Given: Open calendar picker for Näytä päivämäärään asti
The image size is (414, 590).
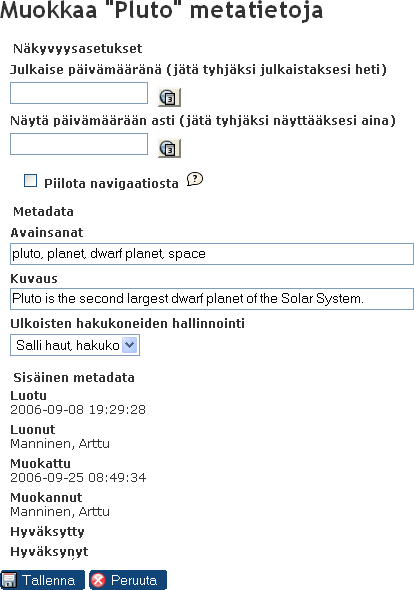Looking at the screenshot, I should [x=169, y=148].
